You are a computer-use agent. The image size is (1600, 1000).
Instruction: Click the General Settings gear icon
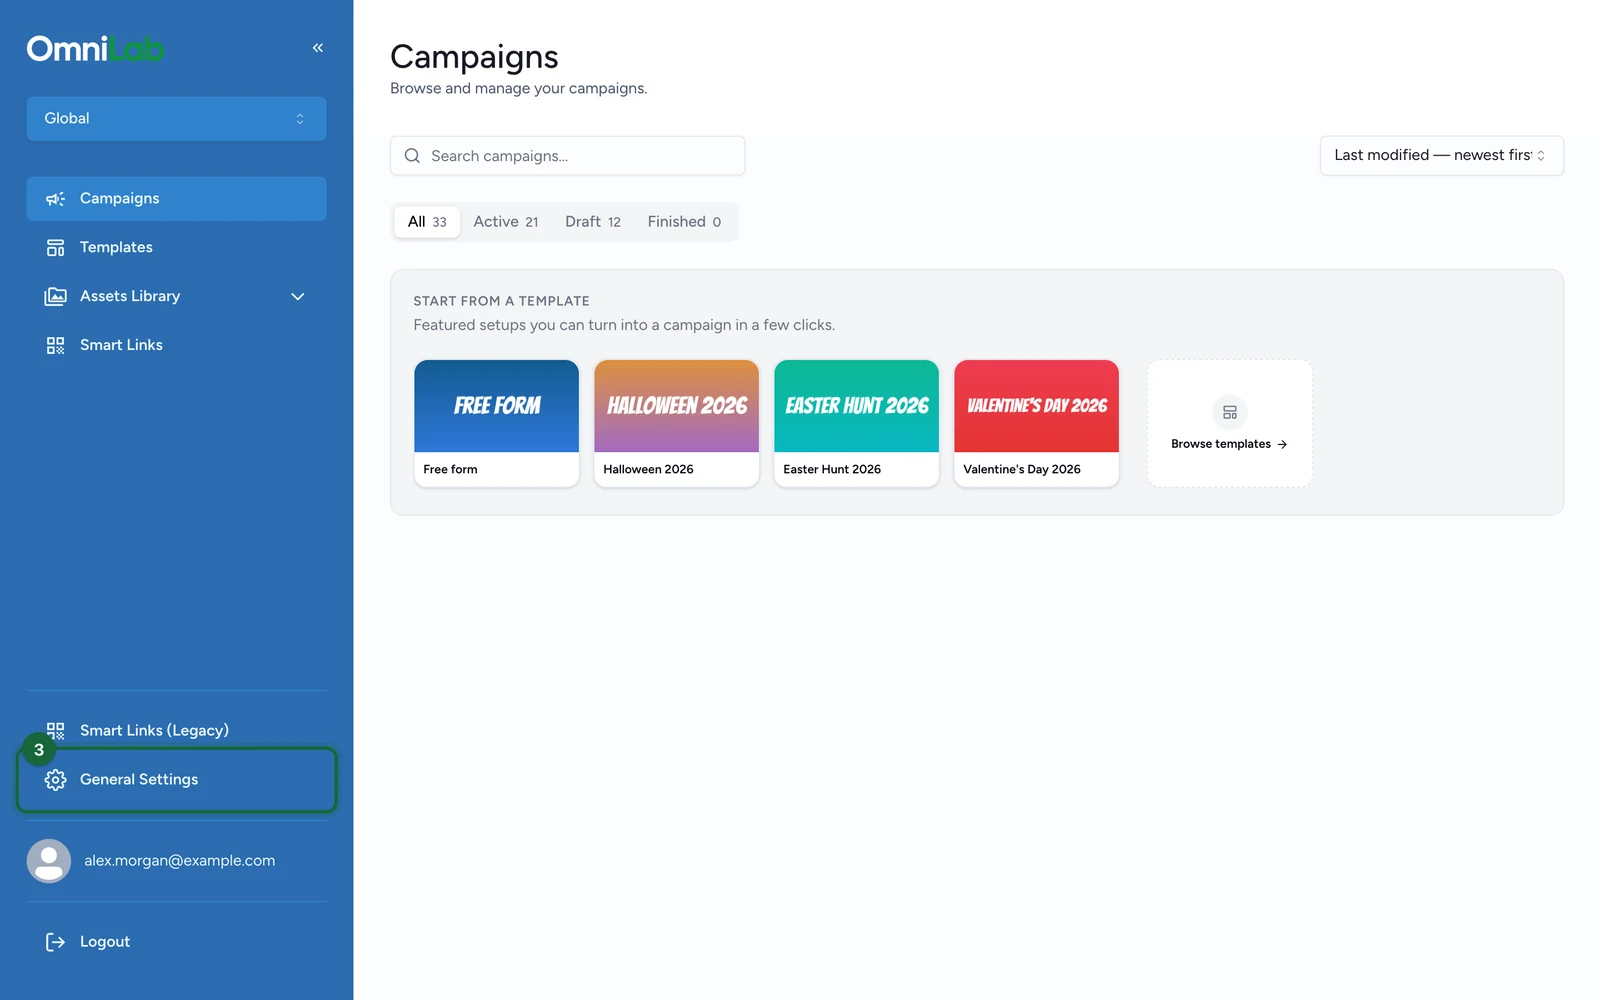click(56, 780)
